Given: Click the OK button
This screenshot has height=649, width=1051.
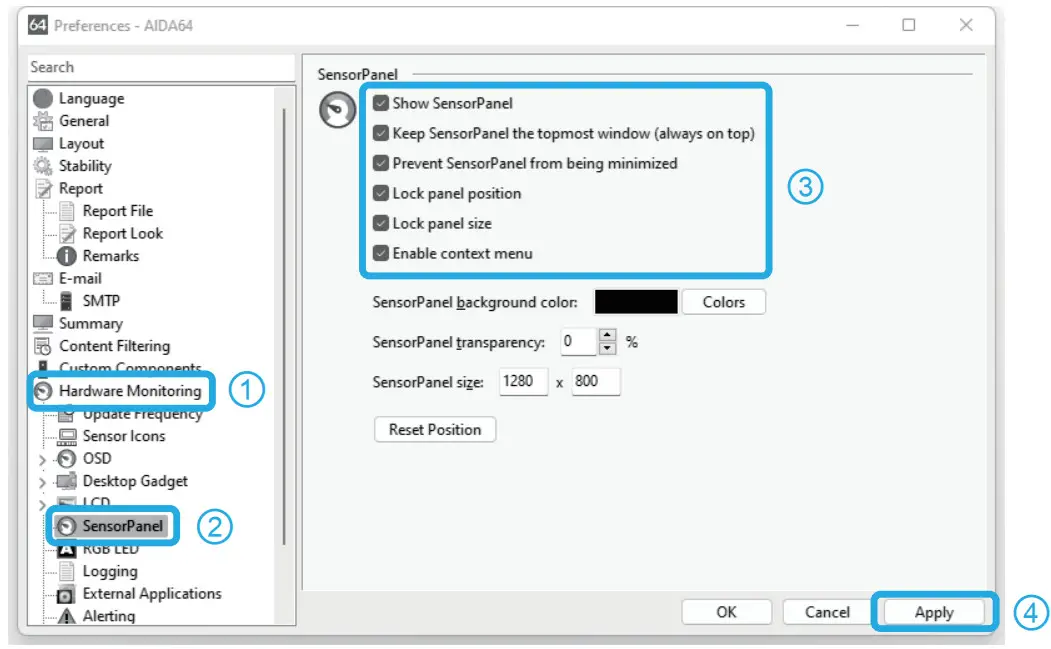Looking at the screenshot, I should coord(726,612).
